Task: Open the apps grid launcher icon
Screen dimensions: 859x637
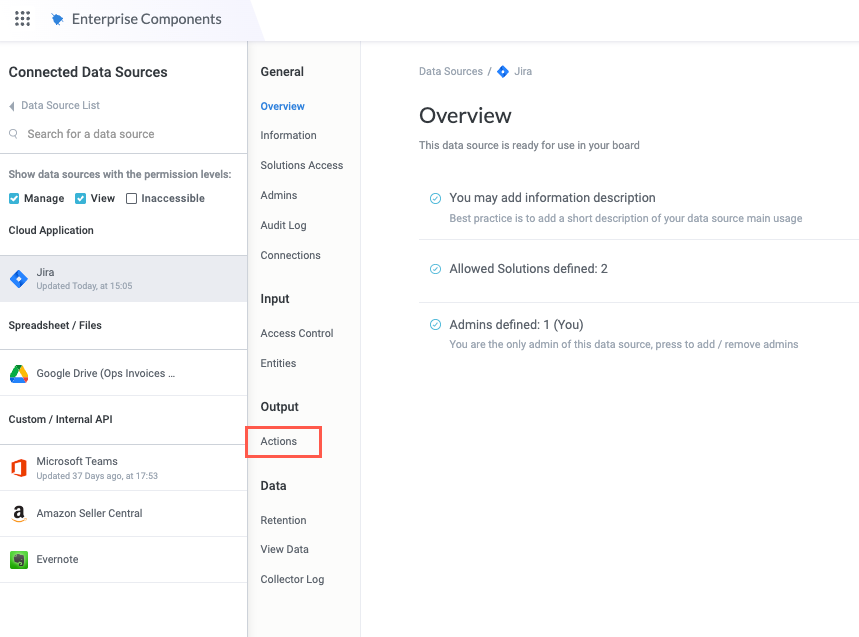Action: pyautogui.click(x=22, y=19)
